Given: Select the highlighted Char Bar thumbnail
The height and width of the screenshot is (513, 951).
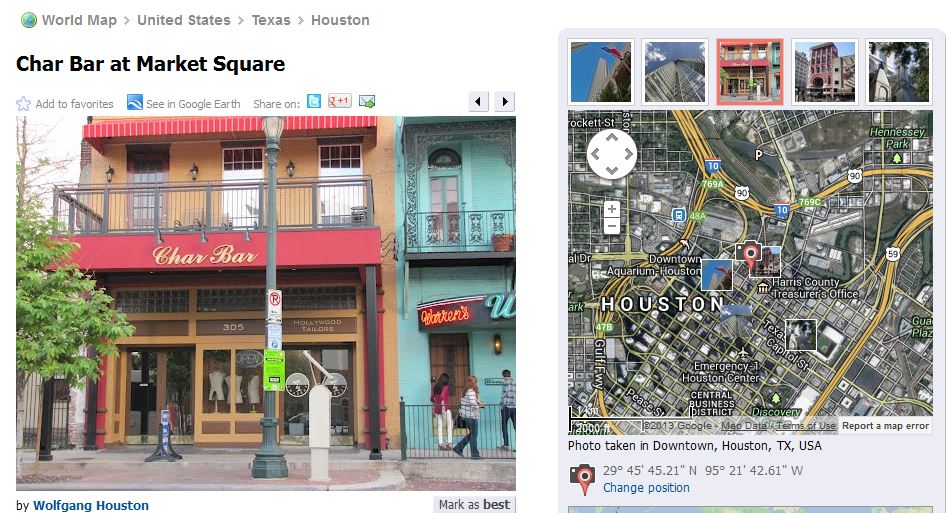Looking at the screenshot, I should point(750,72).
